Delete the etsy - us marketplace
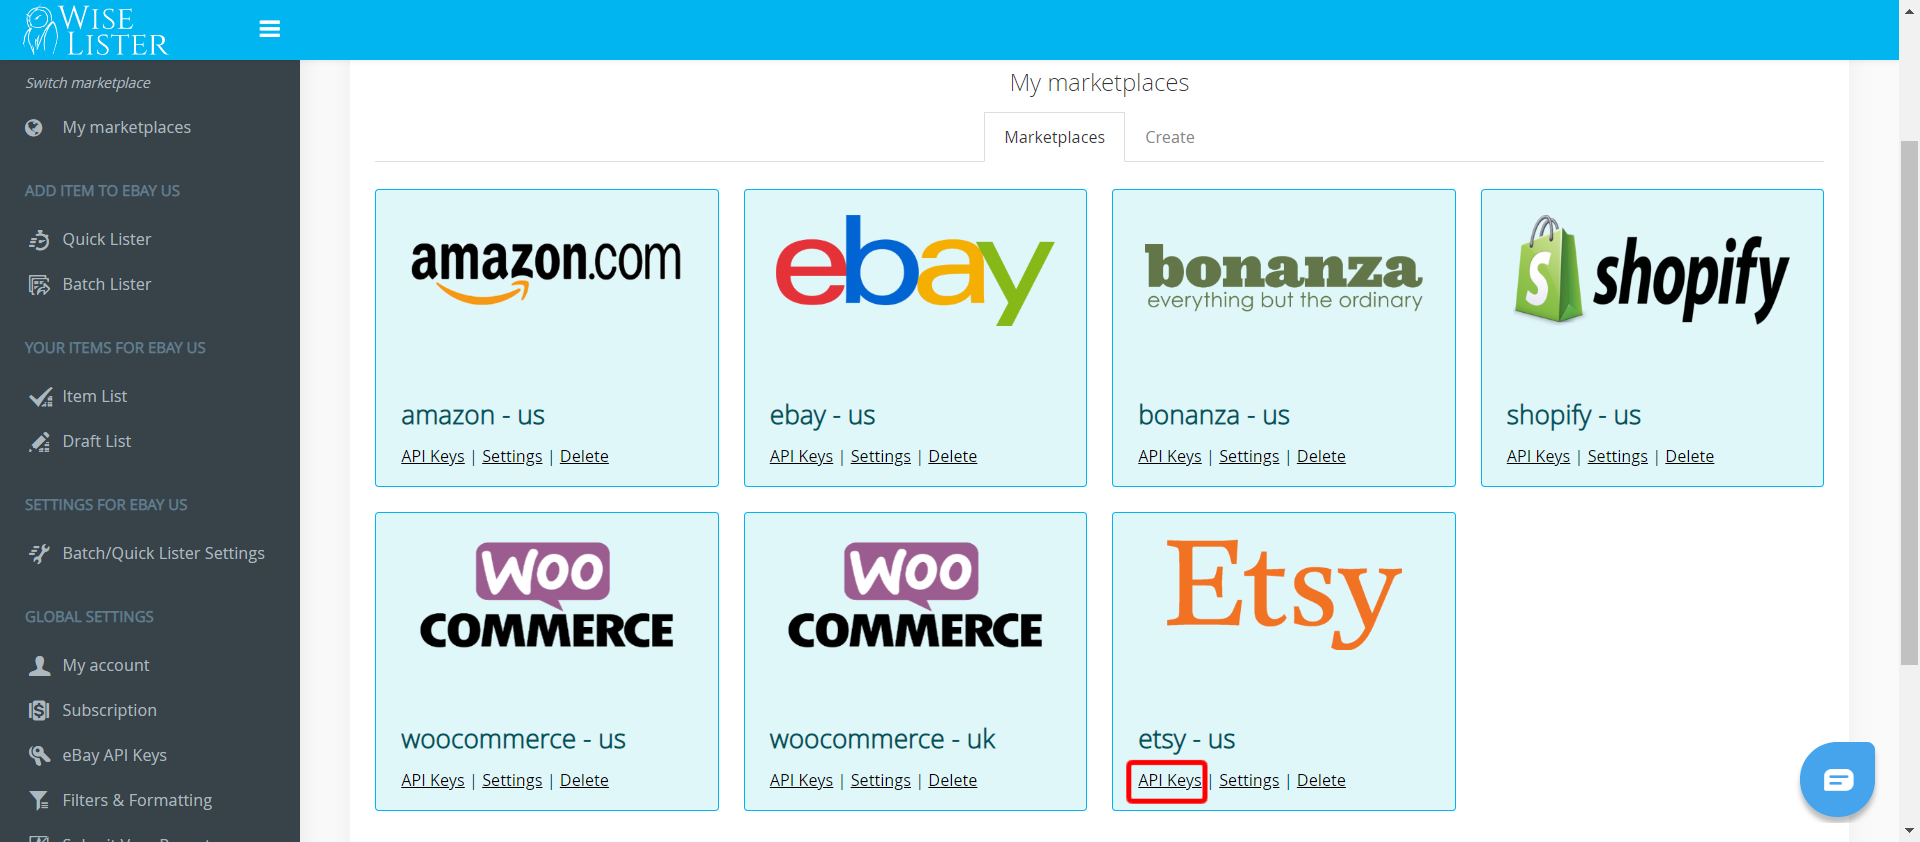1920x842 pixels. (x=1321, y=780)
